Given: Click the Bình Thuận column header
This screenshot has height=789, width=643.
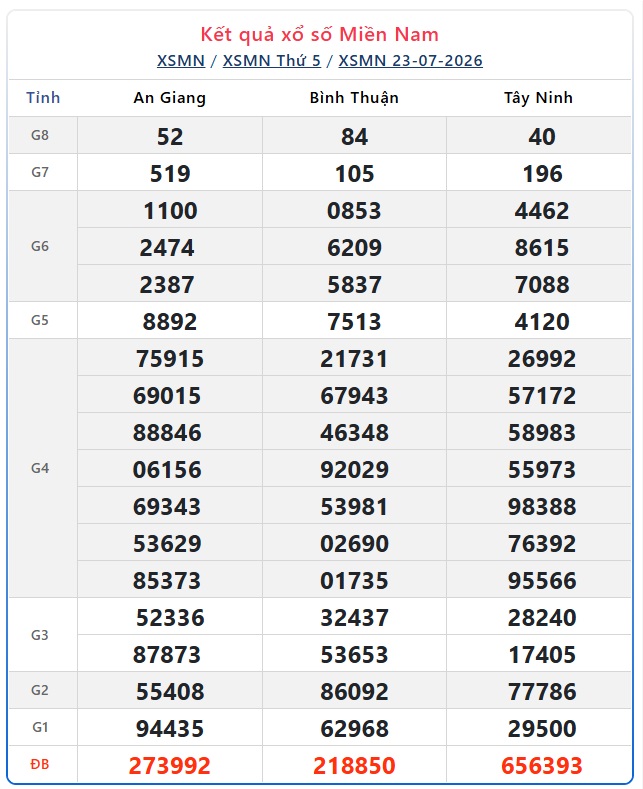Looking at the screenshot, I should (354, 98).
